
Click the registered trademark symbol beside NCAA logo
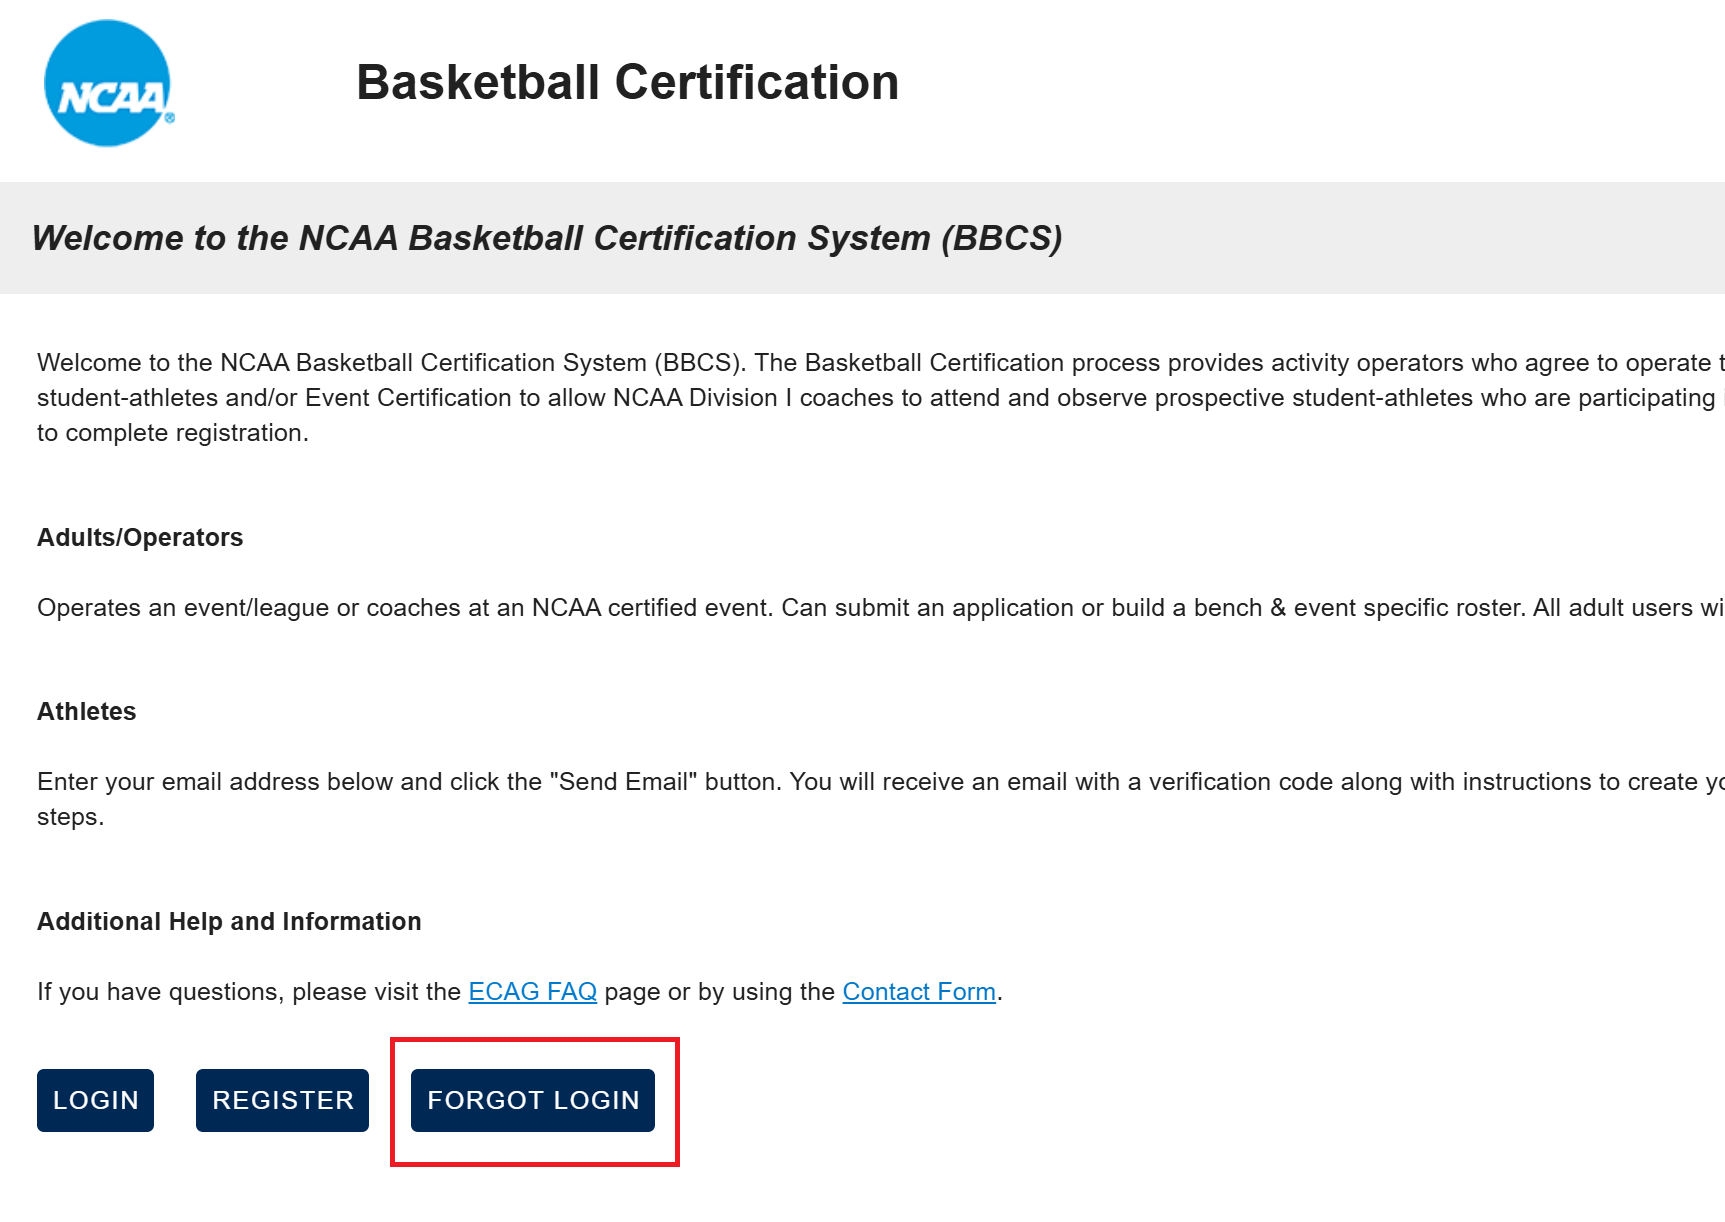click(170, 118)
